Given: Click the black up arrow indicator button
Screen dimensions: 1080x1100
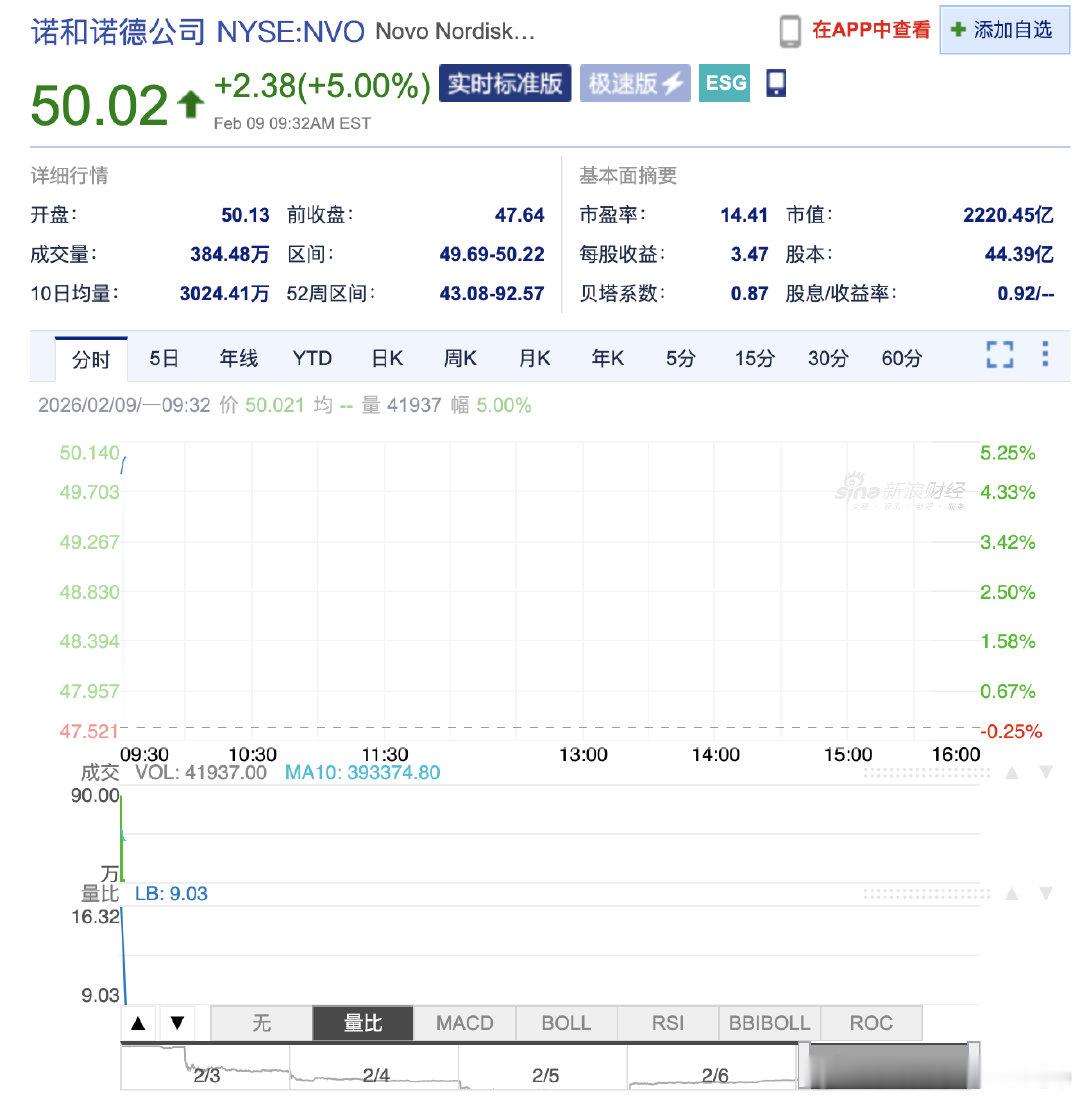Looking at the screenshot, I should point(138,1023).
